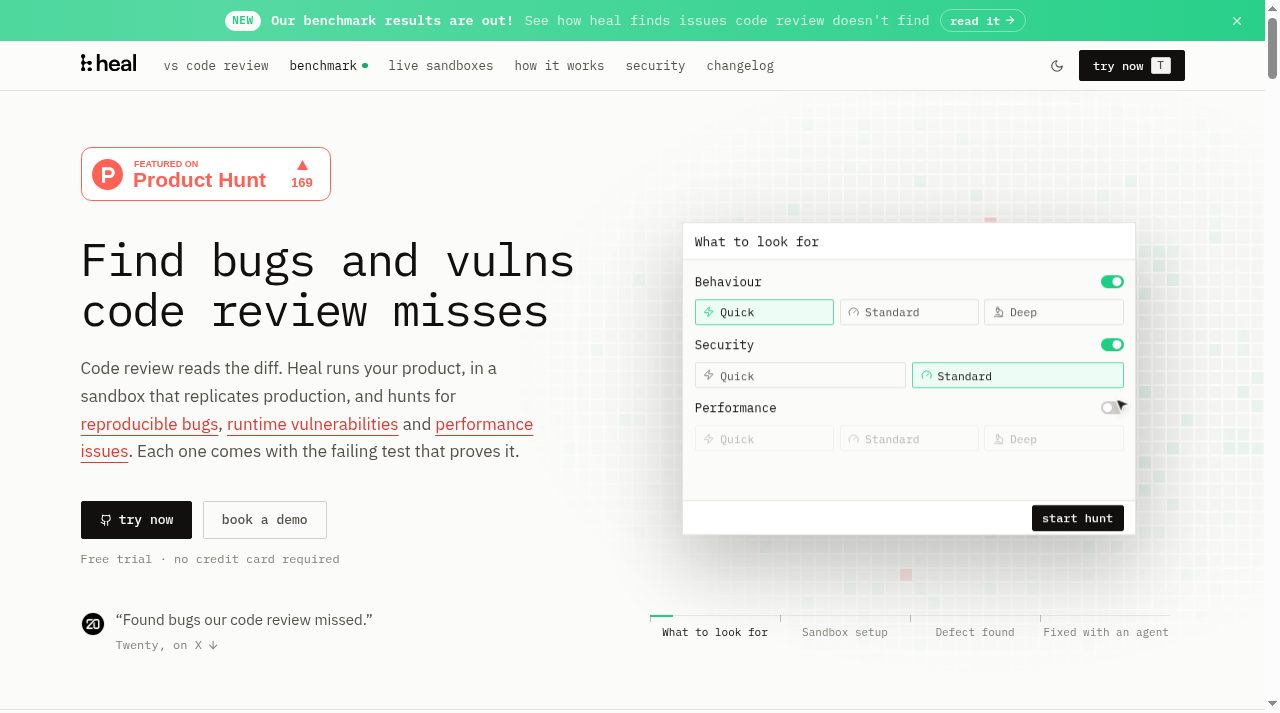Select Quick depth for Security

coord(800,376)
